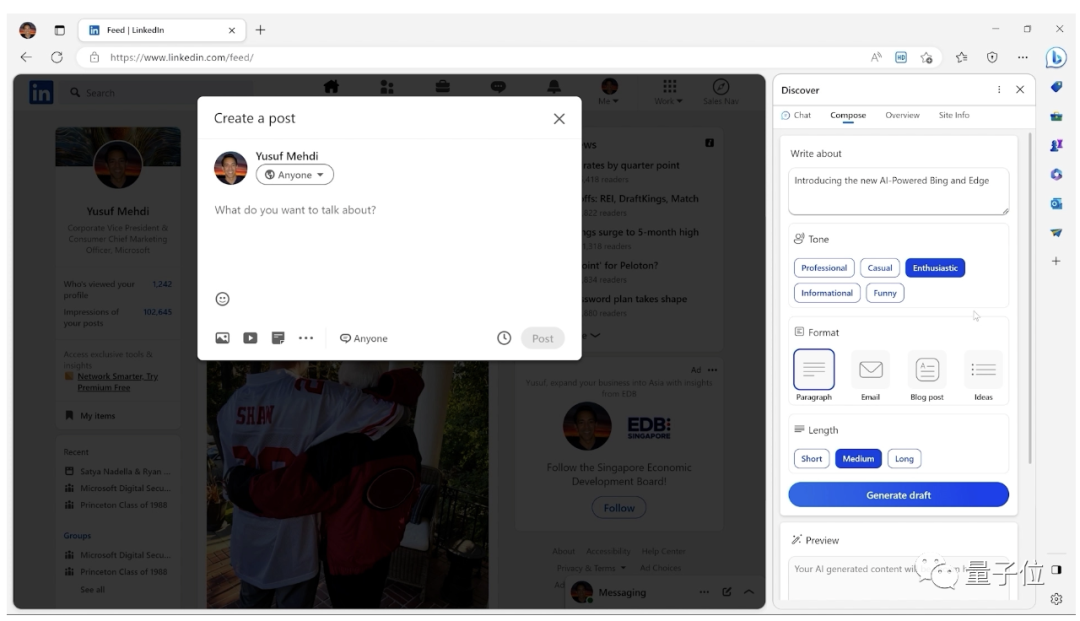
Task: Open LinkedIn home icon
Action: (331, 87)
